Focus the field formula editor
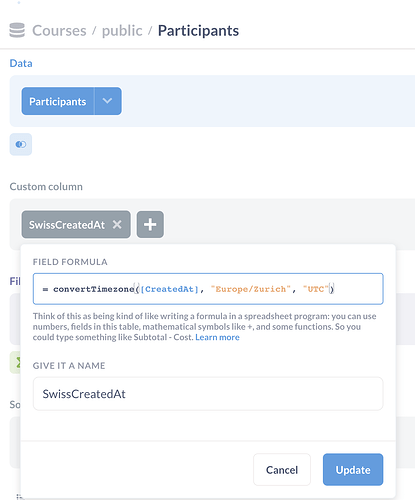 pyautogui.click(x=208, y=289)
